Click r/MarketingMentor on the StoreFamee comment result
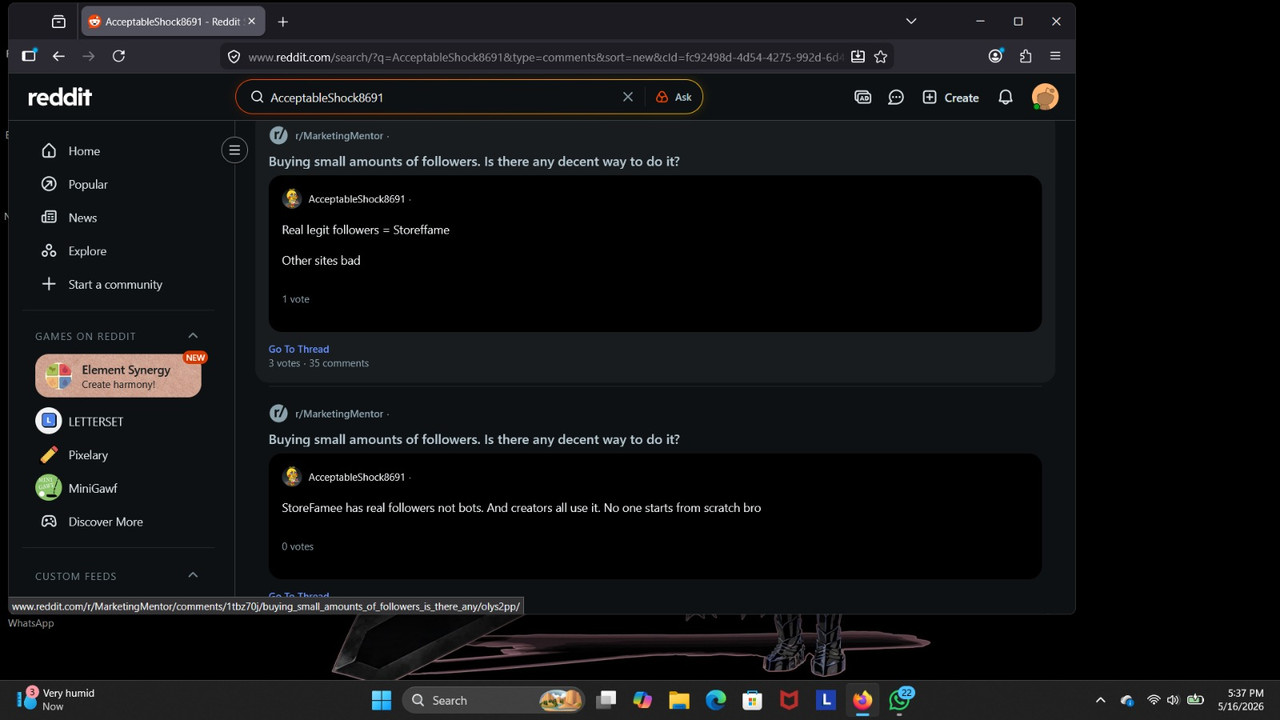The width and height of the screenshot is (1280, 720). [x=339, y=414]
